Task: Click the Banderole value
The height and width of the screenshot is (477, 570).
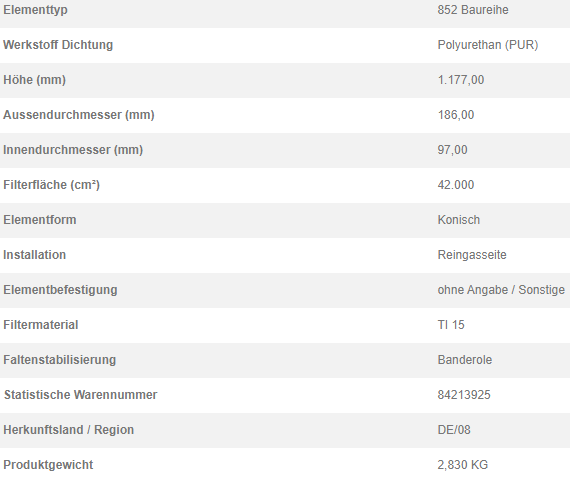Action: [465, 360]
